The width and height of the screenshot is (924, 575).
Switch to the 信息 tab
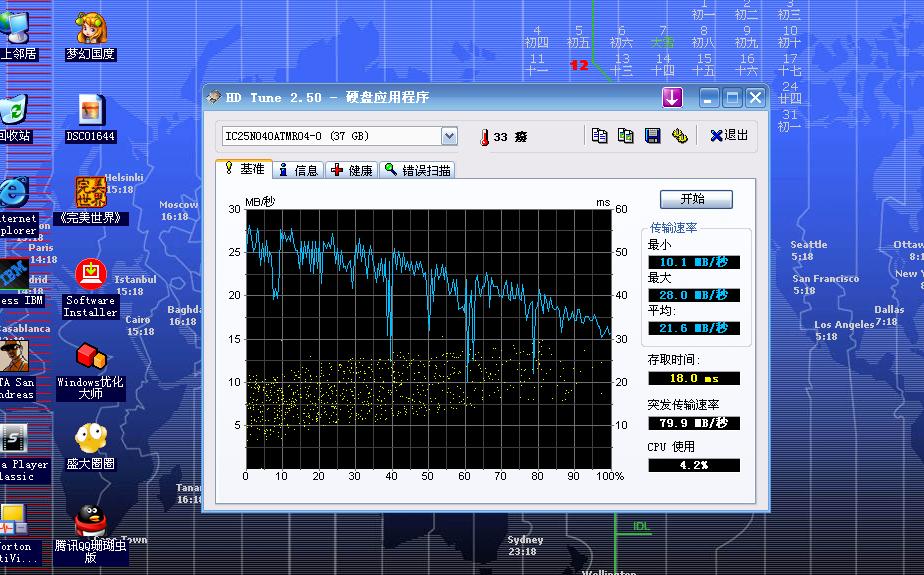coord(298,170)
